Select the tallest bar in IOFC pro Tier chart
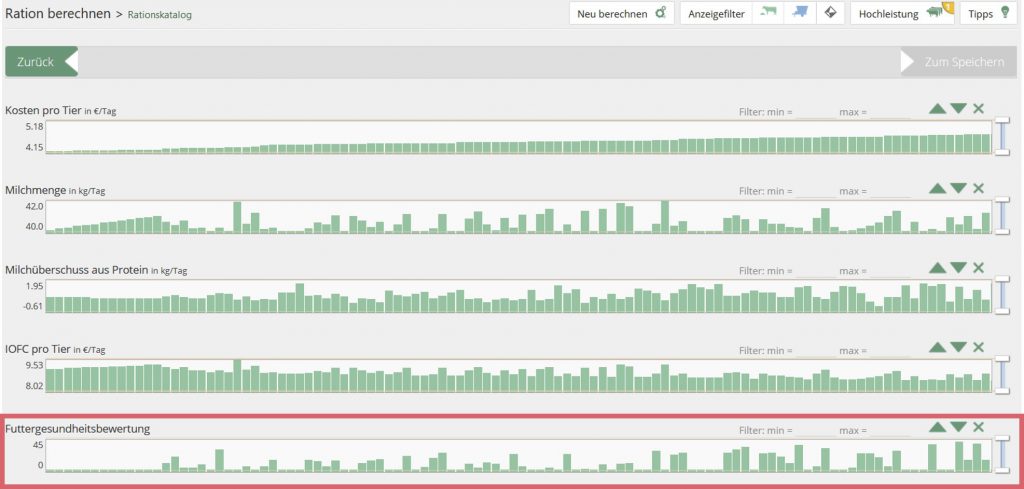This screenshot has height=489, width=1024. pos(237,375)
